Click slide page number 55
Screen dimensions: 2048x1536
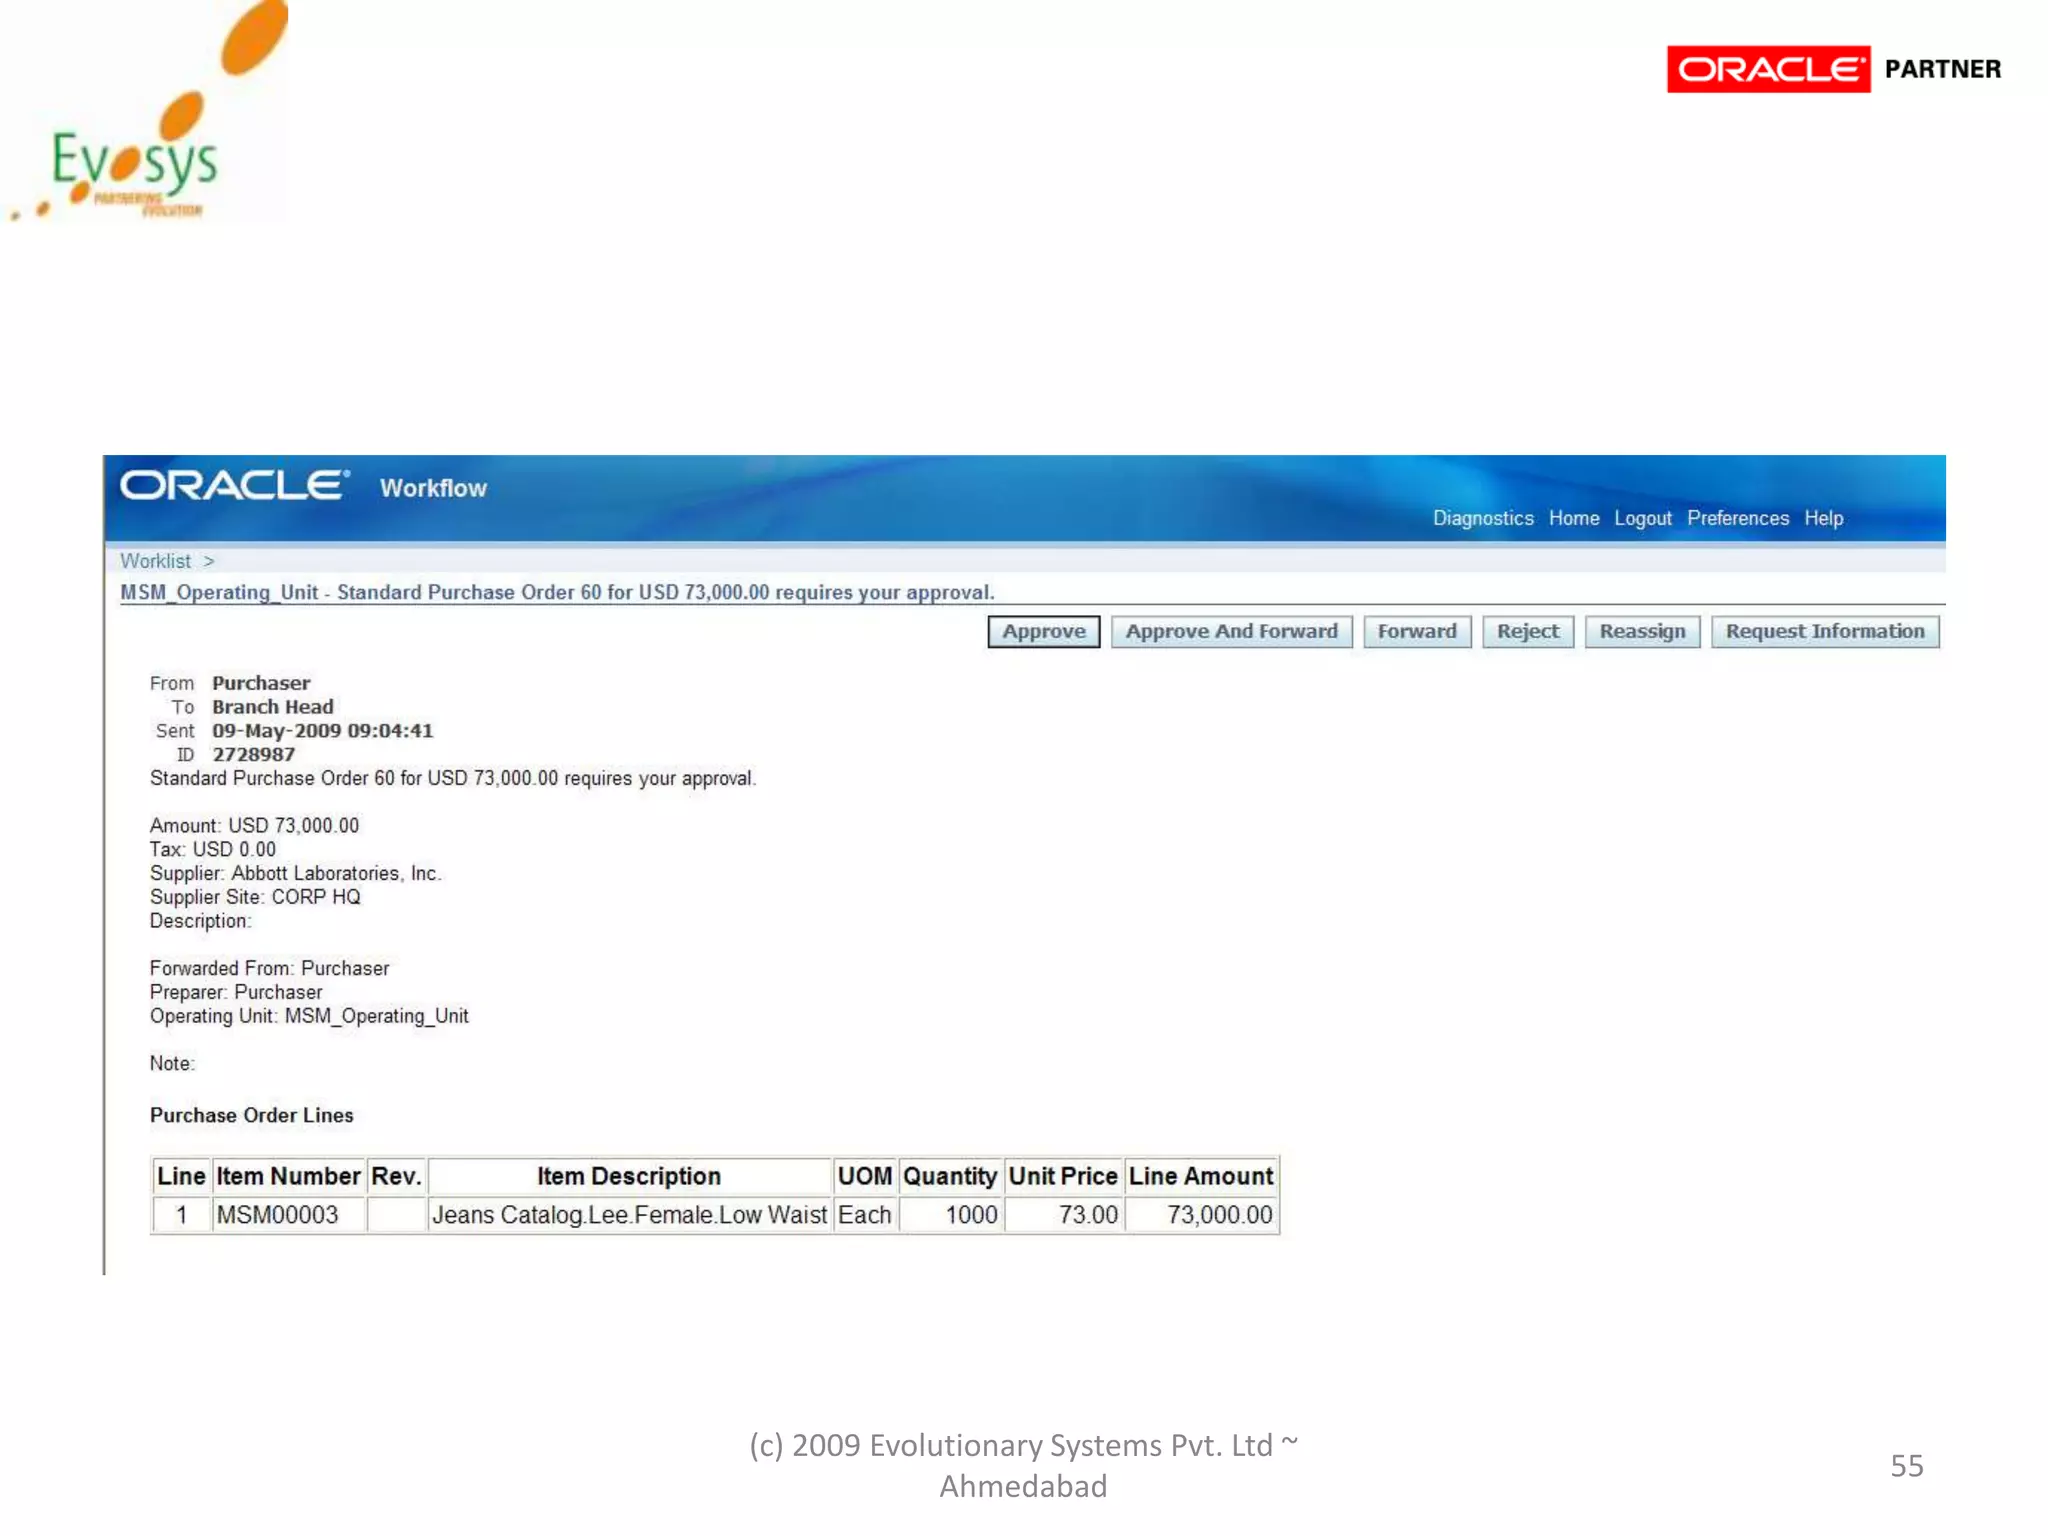(x=1906, y=1466)
